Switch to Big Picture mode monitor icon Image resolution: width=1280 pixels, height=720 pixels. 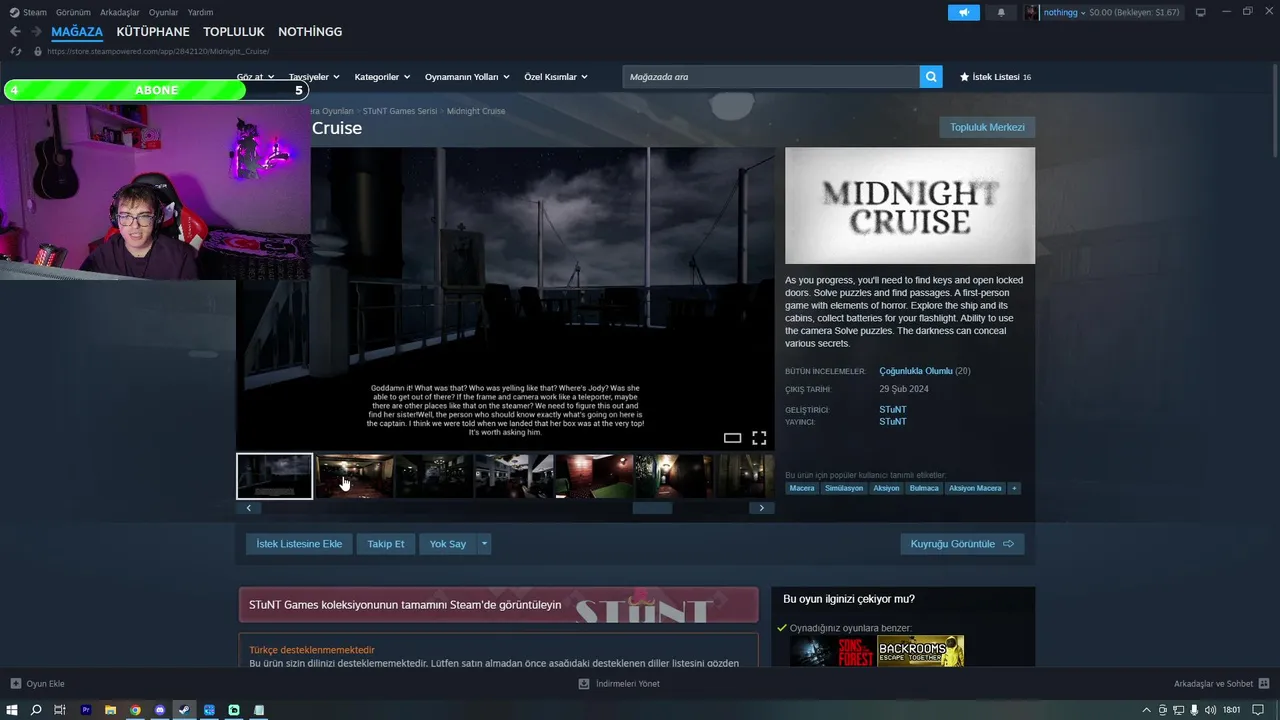coord(1200,12)
